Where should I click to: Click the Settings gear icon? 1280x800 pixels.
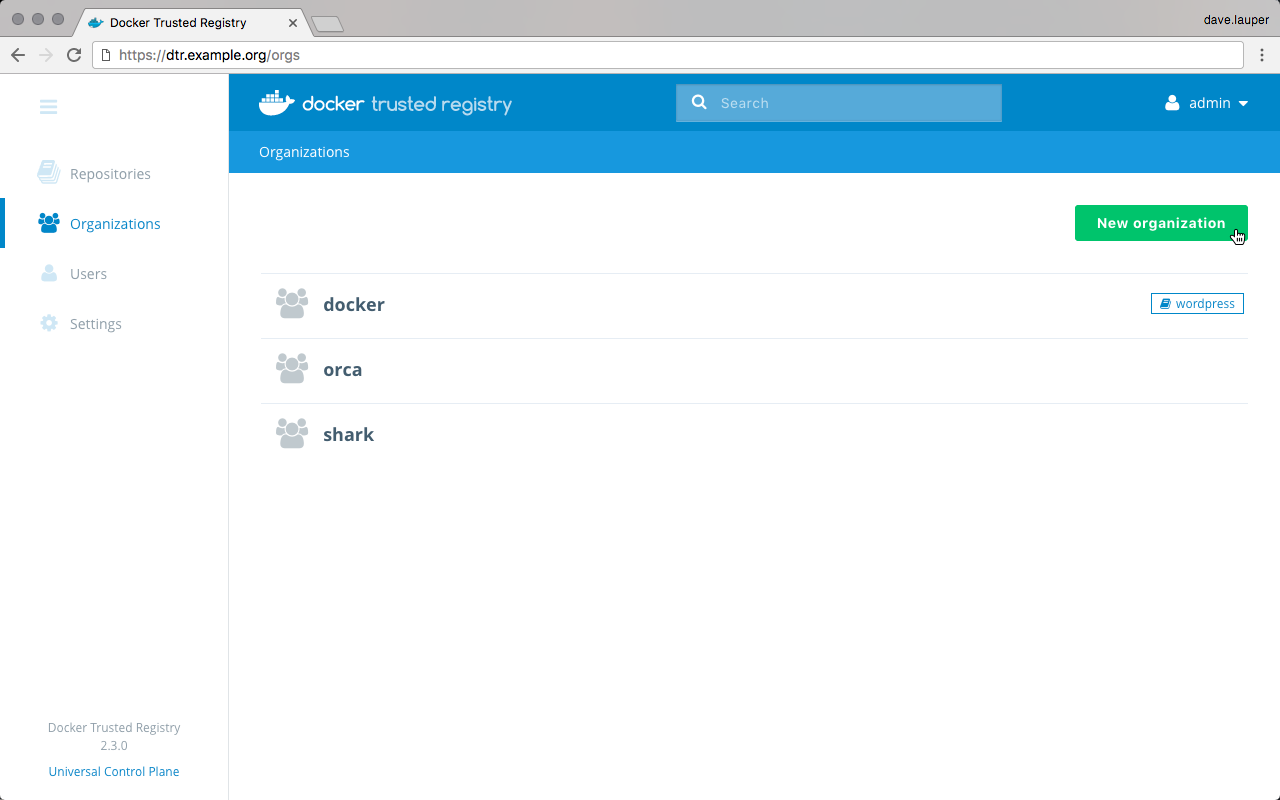48,323
